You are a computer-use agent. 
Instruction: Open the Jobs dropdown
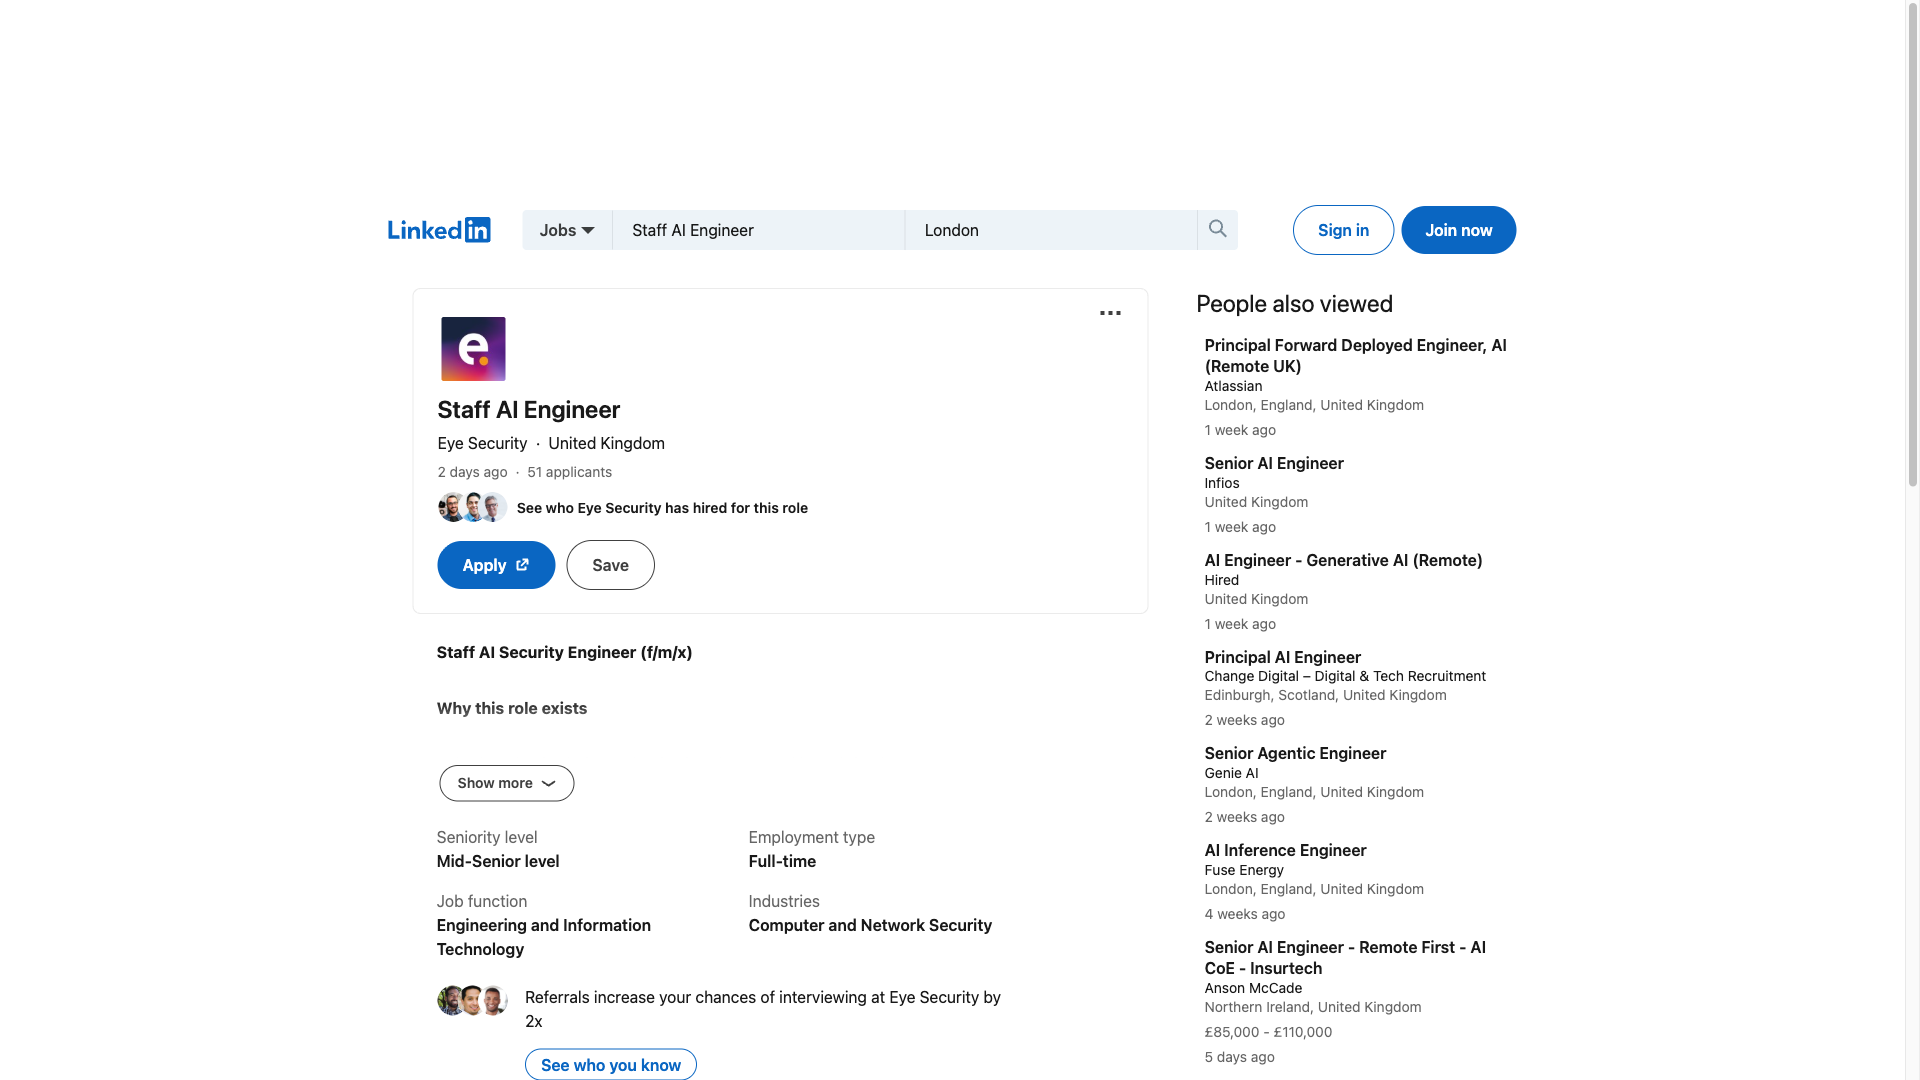(567, 230)
